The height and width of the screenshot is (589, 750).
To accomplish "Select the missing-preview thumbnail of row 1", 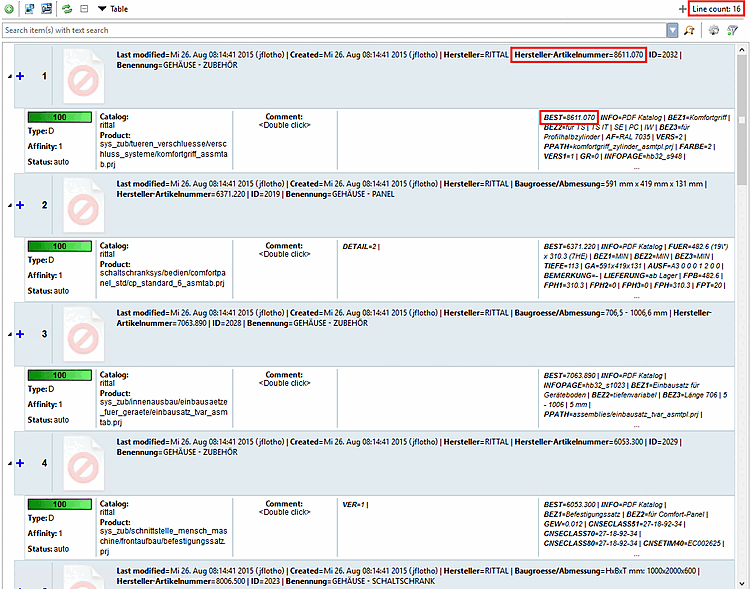I will [84, 77].
